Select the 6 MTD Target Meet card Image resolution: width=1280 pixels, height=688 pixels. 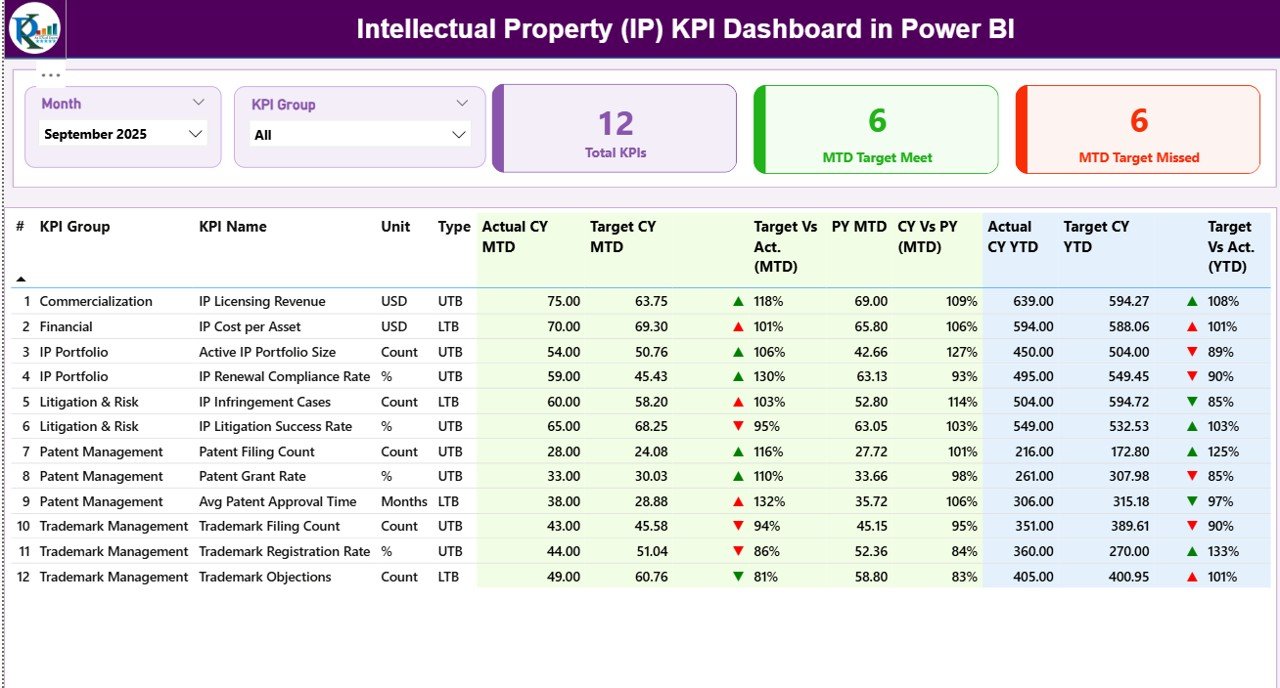pos(875,128)
